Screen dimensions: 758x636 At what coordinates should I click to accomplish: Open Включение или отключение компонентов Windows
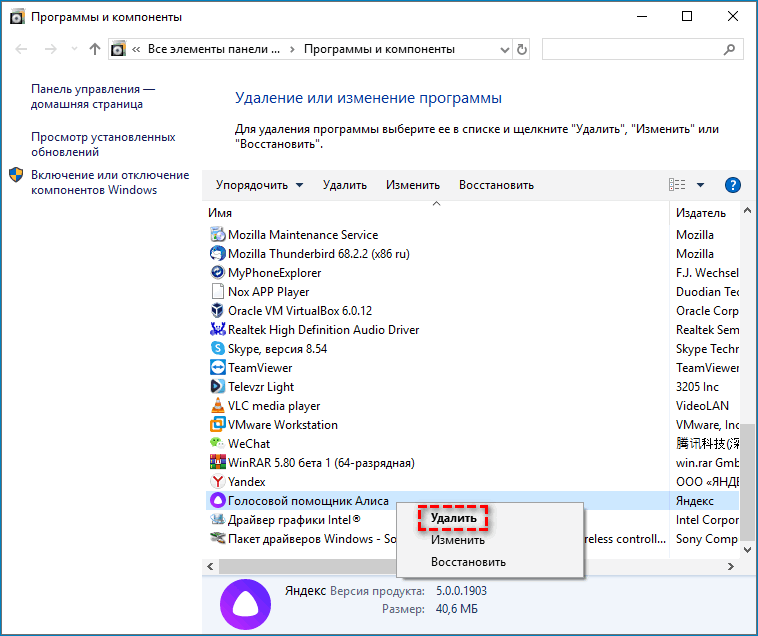click(109, 182)
